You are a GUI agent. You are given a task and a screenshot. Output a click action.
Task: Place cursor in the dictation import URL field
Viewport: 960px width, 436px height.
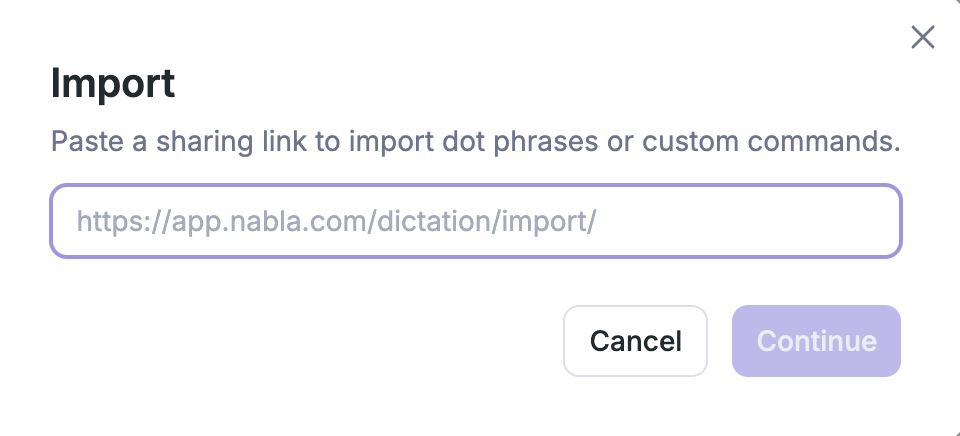tap(476, 221)
